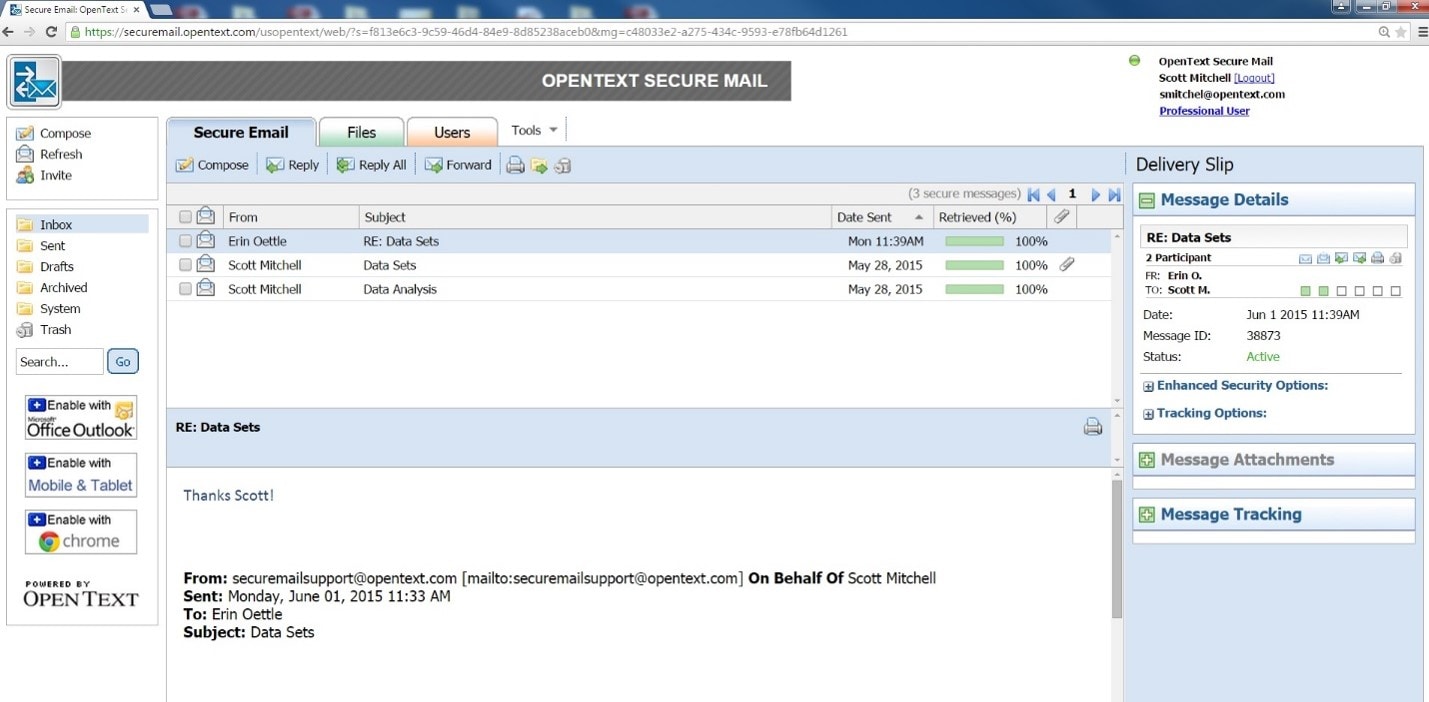
Task: Click the Invite users icon in the sidebar
Action: pos(25,175)
